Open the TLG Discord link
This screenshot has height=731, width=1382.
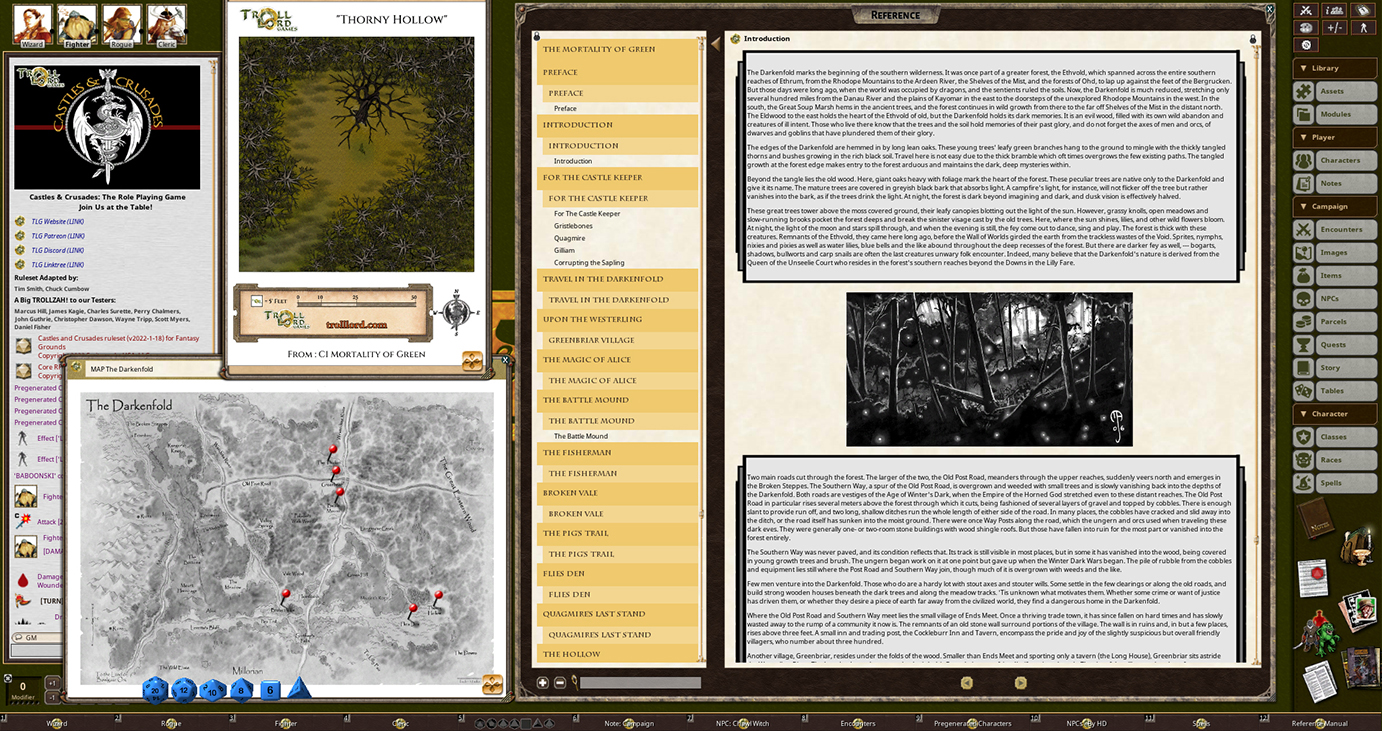click(x=57, y=250)
